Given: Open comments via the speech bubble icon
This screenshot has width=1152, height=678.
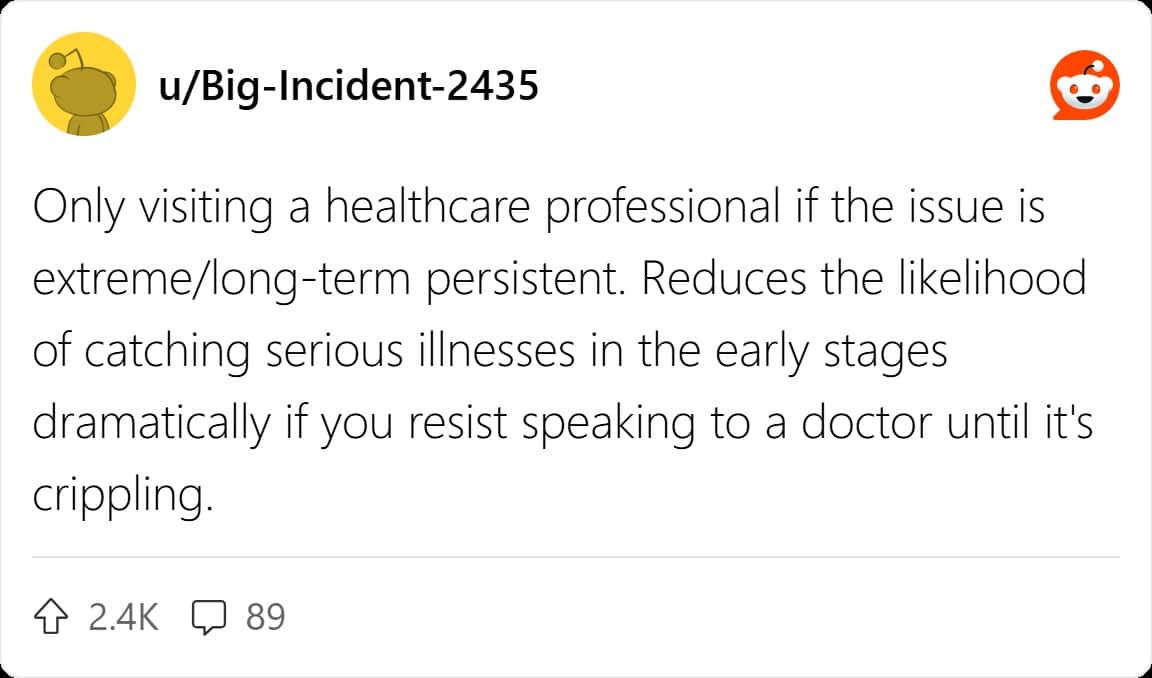Looking at the screenshot, I should (209, 617).
